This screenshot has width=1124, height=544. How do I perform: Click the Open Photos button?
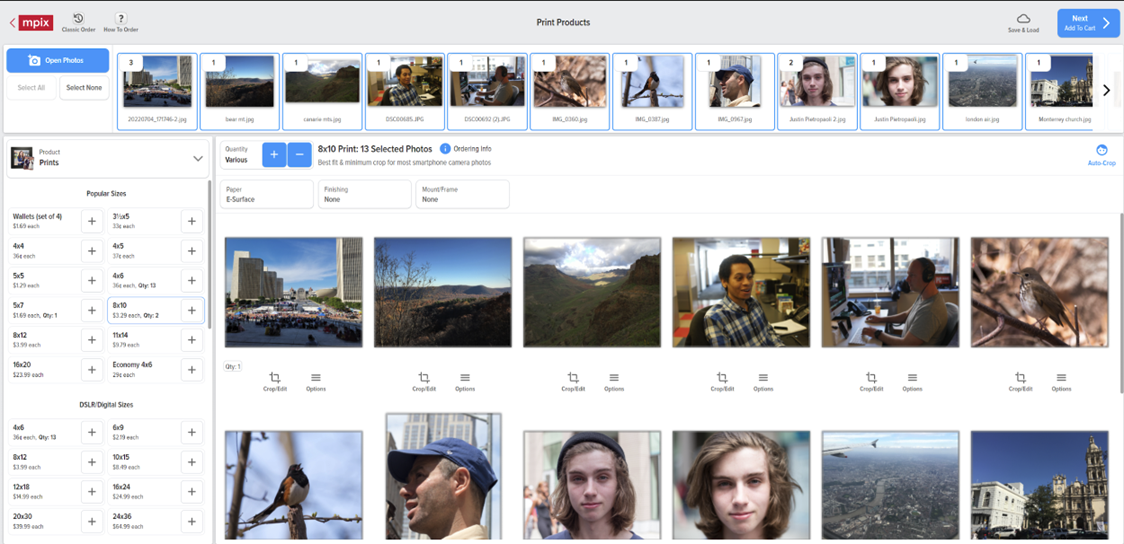click(58, 60)
